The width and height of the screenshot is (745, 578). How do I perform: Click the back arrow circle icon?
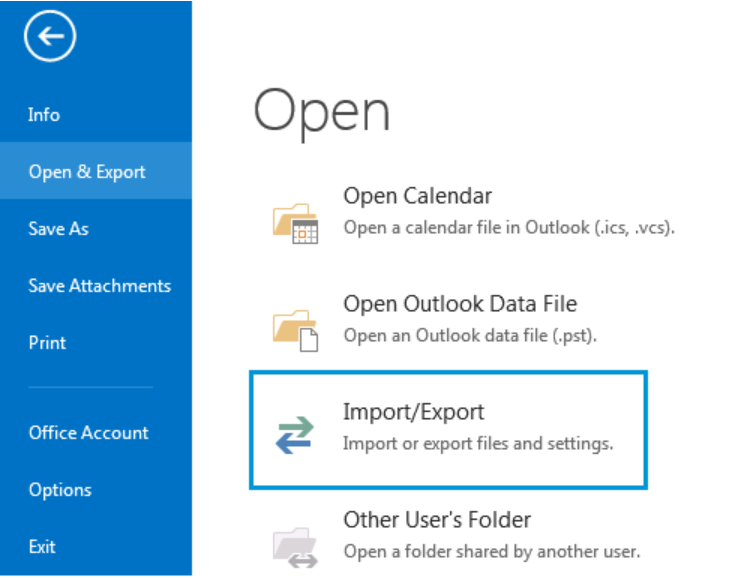(x=50, y=36)
